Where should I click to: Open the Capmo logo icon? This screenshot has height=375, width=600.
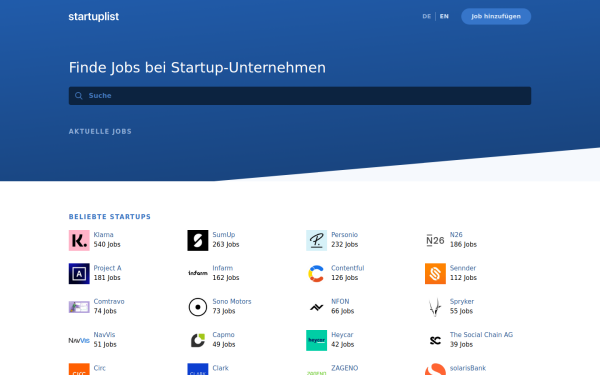(198, 340)
